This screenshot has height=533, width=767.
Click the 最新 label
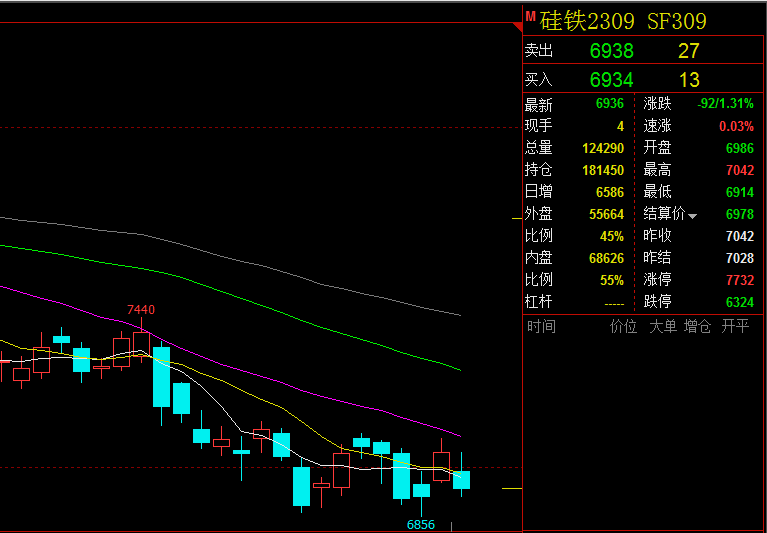tap(539, 104)
